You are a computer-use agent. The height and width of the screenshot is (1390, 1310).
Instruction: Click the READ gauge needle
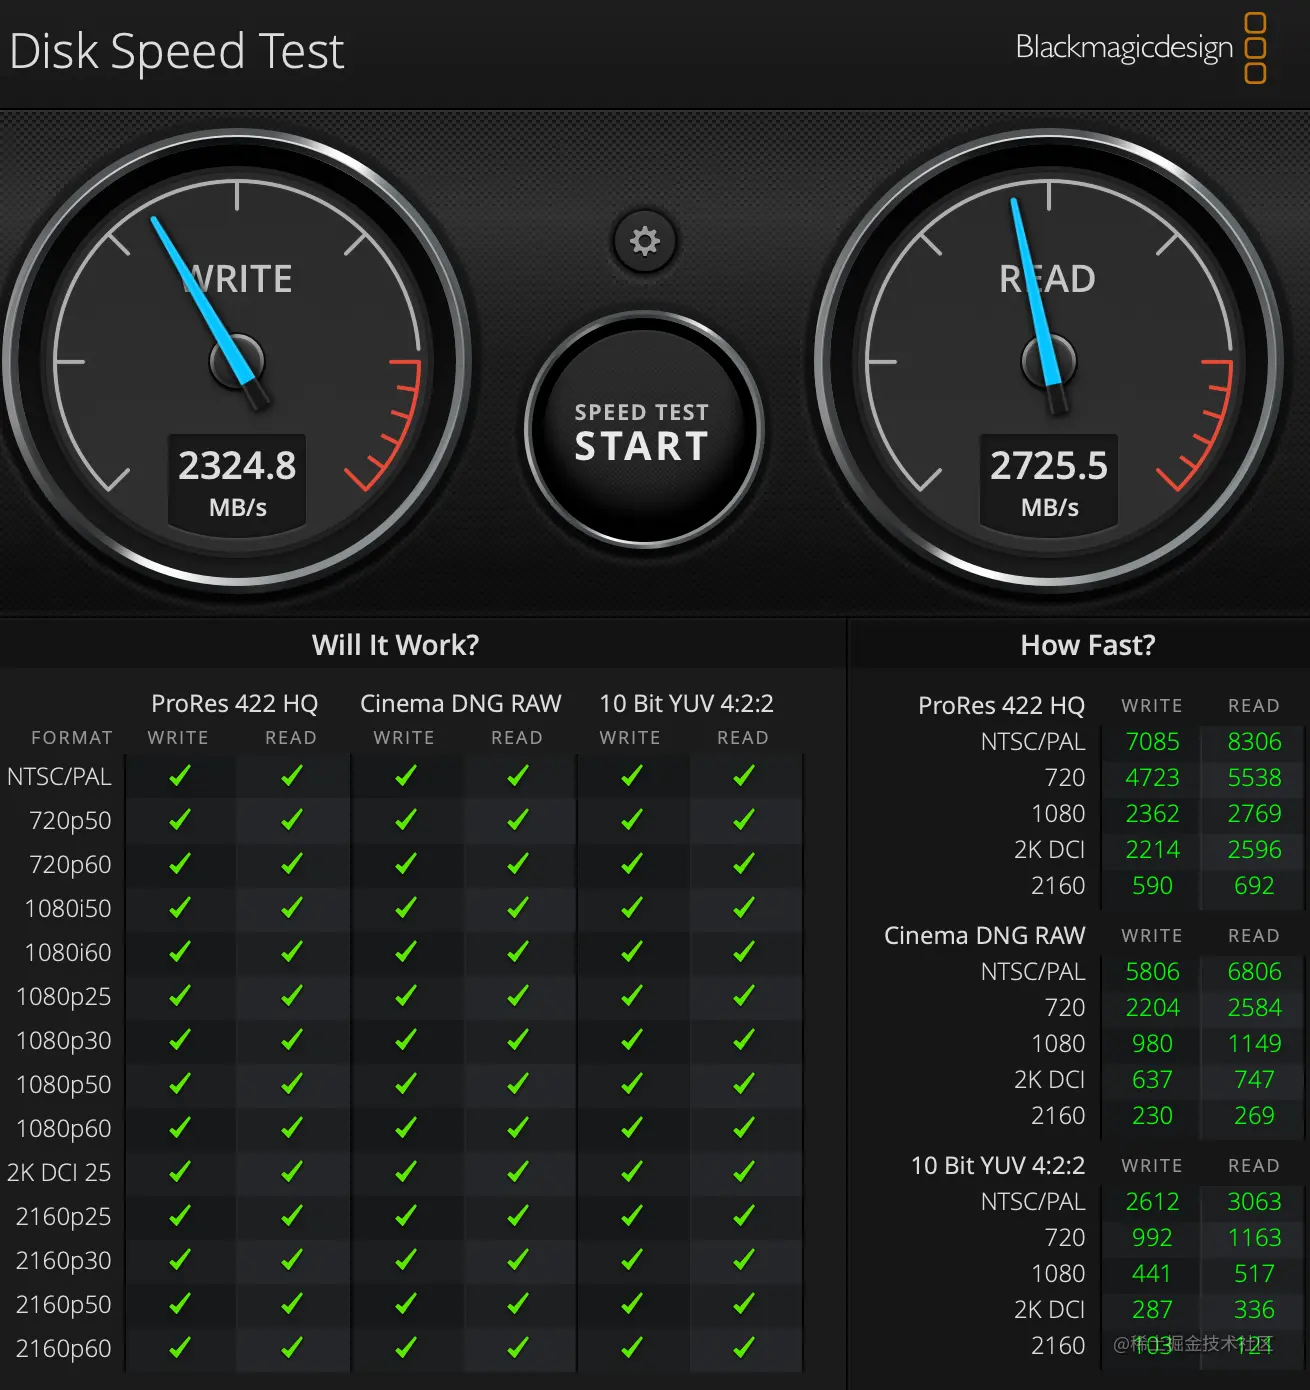point(1038,302)
